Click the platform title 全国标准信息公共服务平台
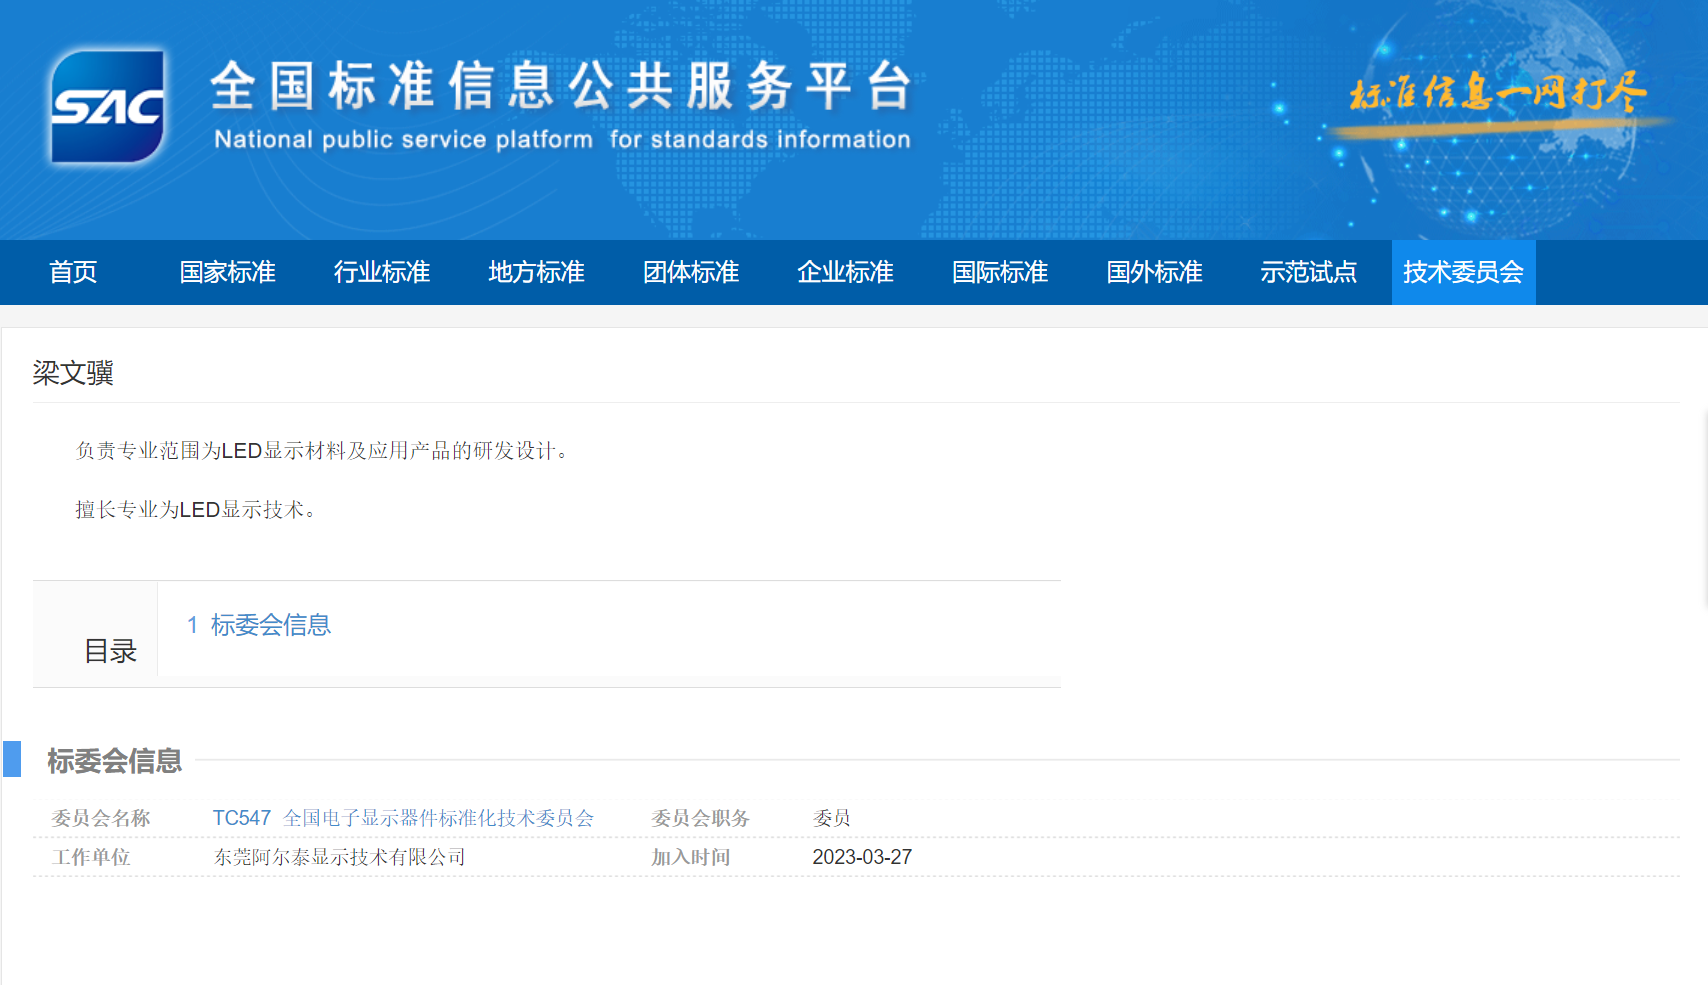The height and width of the screenshot is (985, 1708). [x=562, y=85]
